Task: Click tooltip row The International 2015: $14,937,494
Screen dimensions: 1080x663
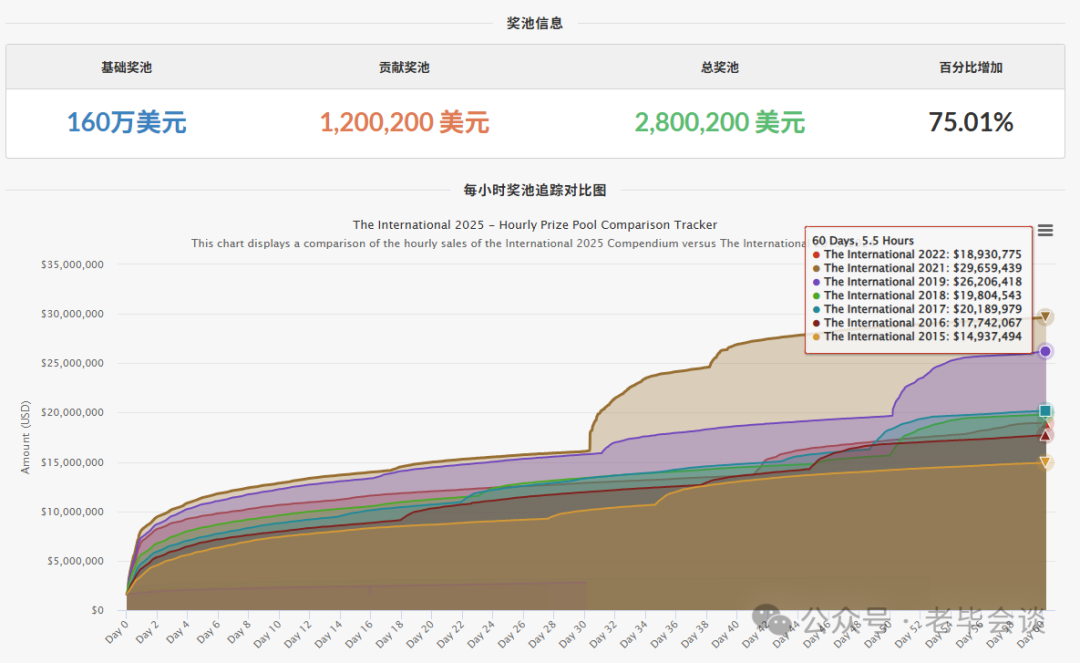Action: tap(917, 337)
